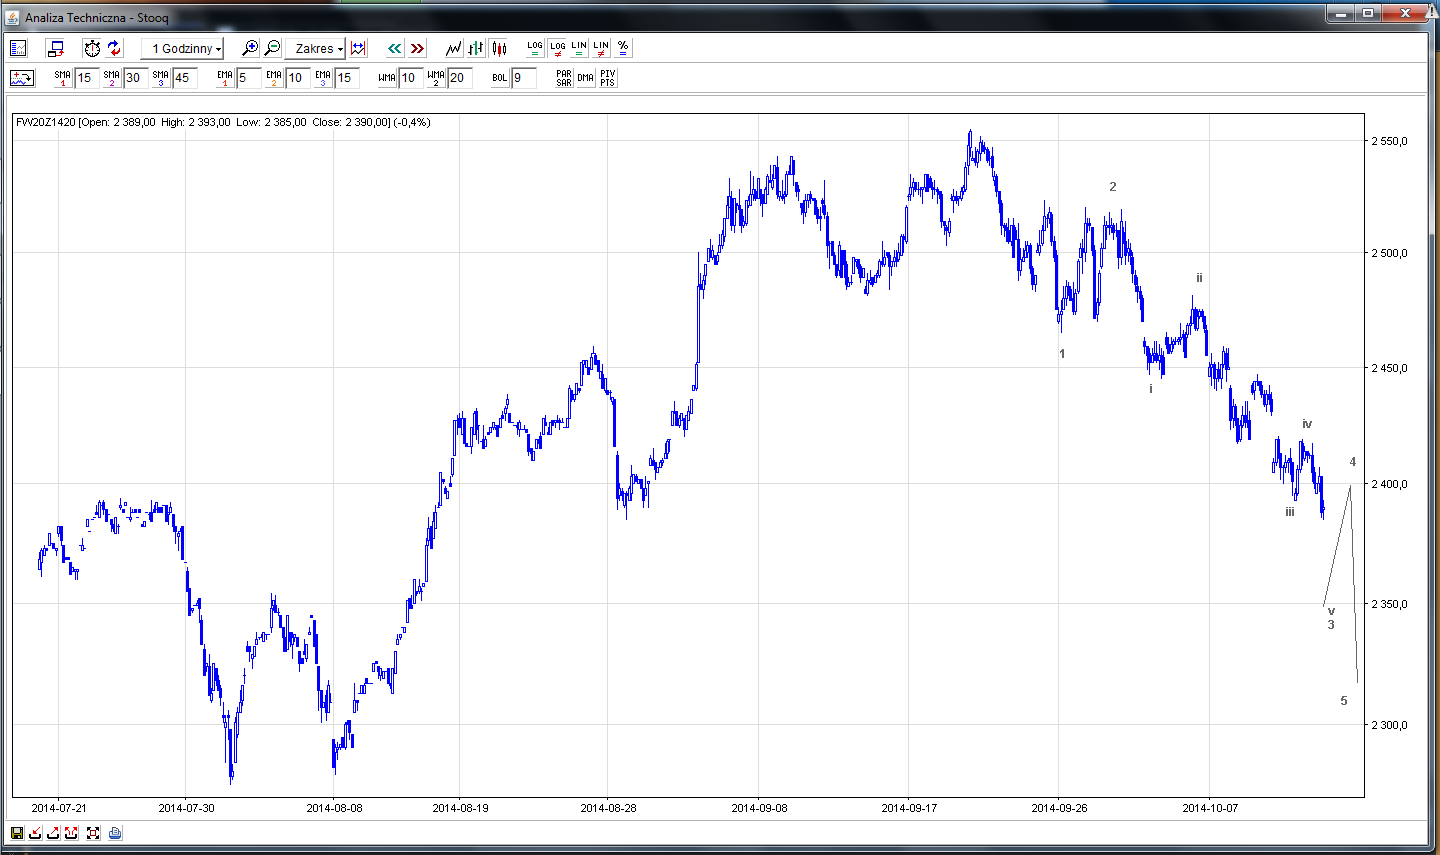The width and height of the screenshot is (1440, 855).
Task: Toggle the SMA 1 moving average
Action: pos(63,78)
